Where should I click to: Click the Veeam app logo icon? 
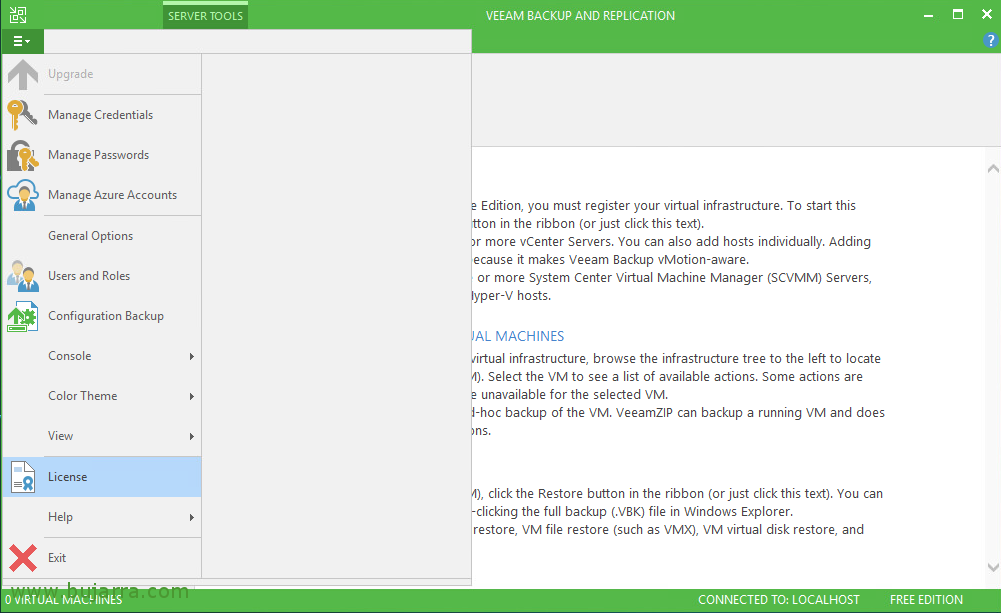(x=18, y=15)
